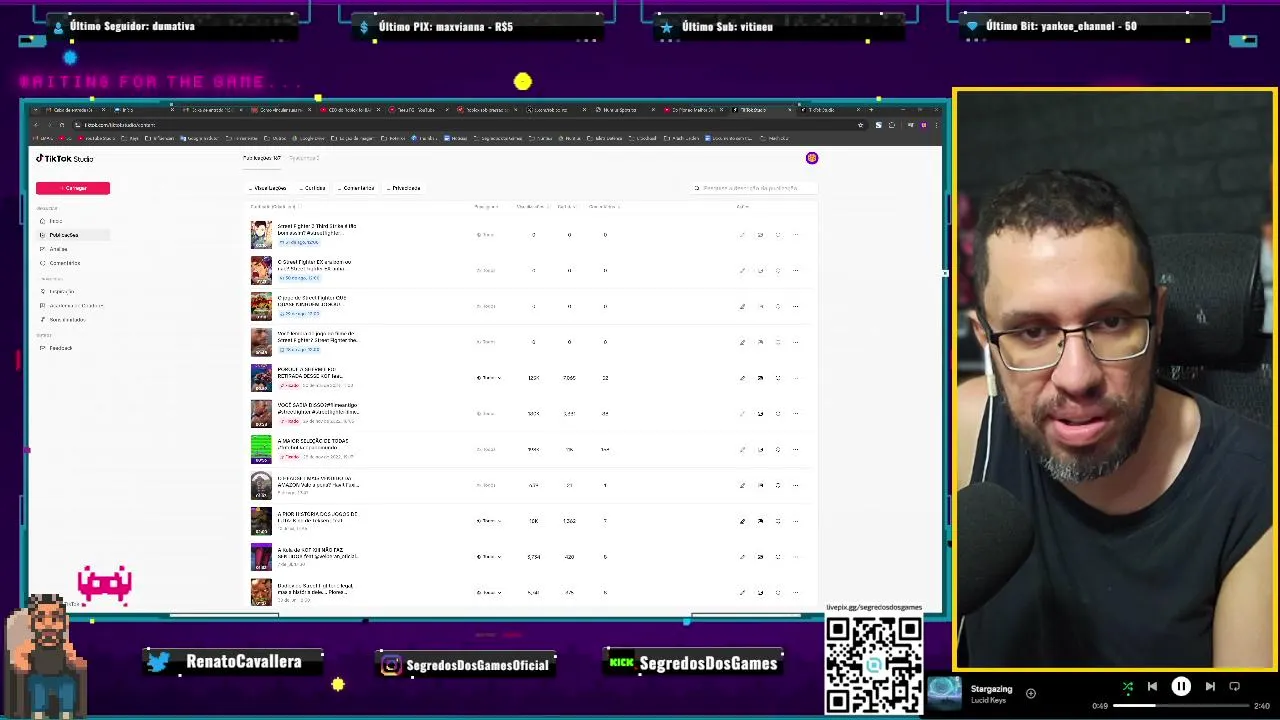1280x720 pixels.
Task: Open Feedback in the sidebar
Action: pos(60,348)
